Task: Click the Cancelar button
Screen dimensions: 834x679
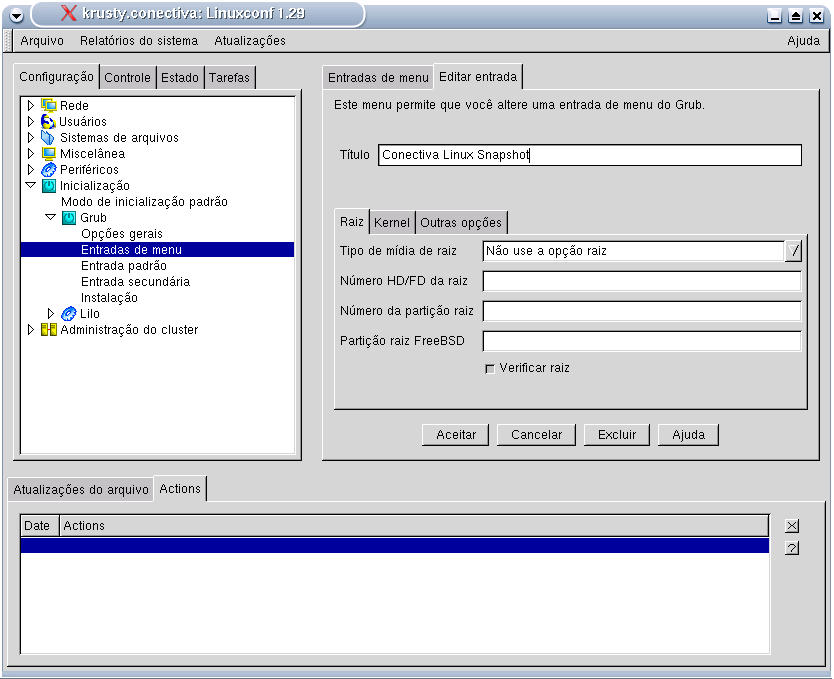Action: pyautogui.click(x=536, y=435)
